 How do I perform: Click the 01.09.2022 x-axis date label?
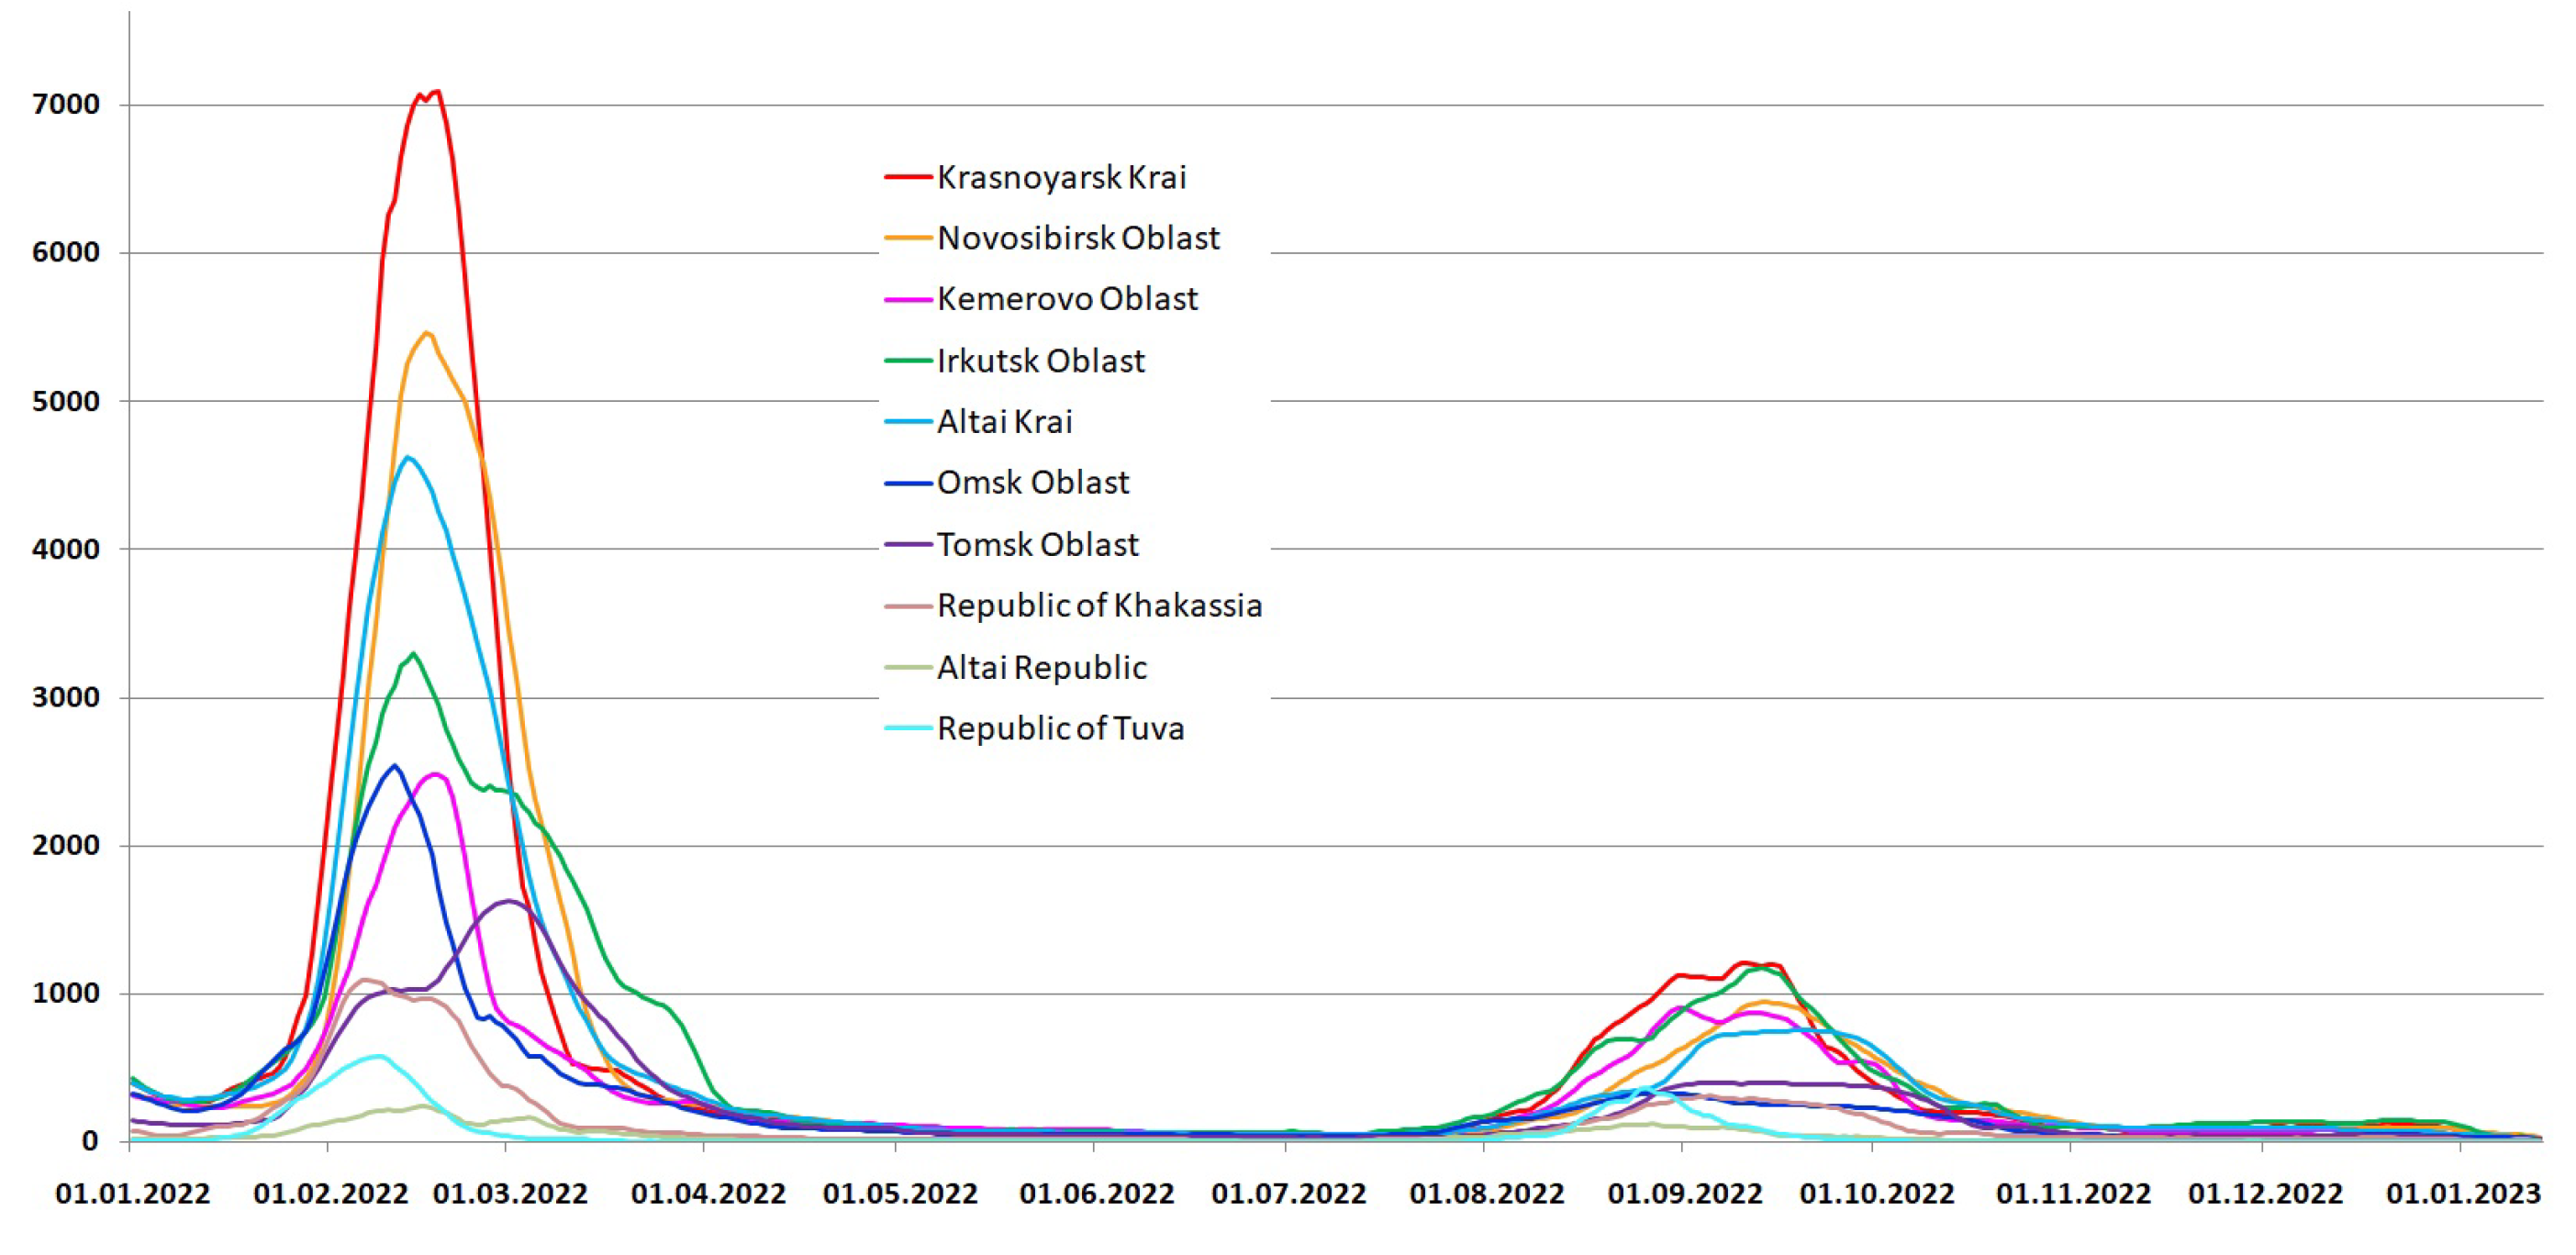(1685, 1194)
